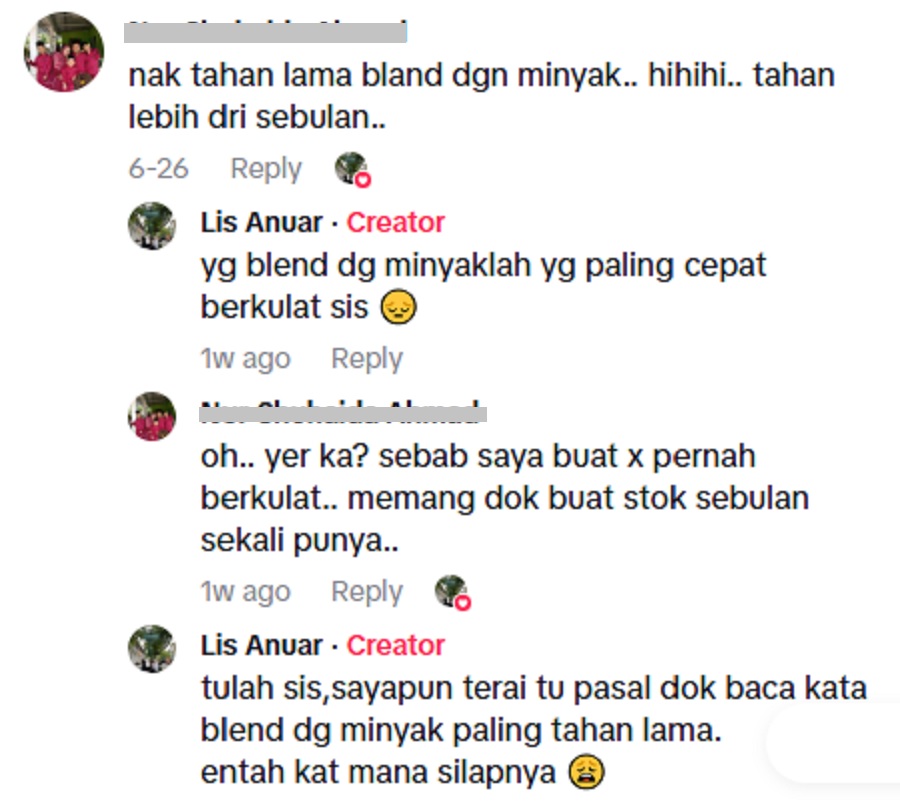900x809 pixels.
Task: Click the redacted username of the top comment
Action: (266, 32)
